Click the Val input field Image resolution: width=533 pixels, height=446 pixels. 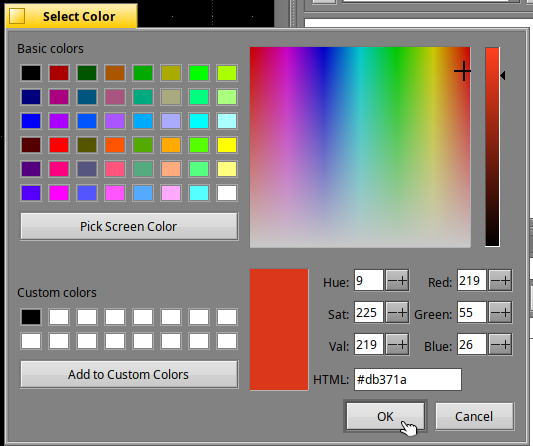tap(368, 345)
